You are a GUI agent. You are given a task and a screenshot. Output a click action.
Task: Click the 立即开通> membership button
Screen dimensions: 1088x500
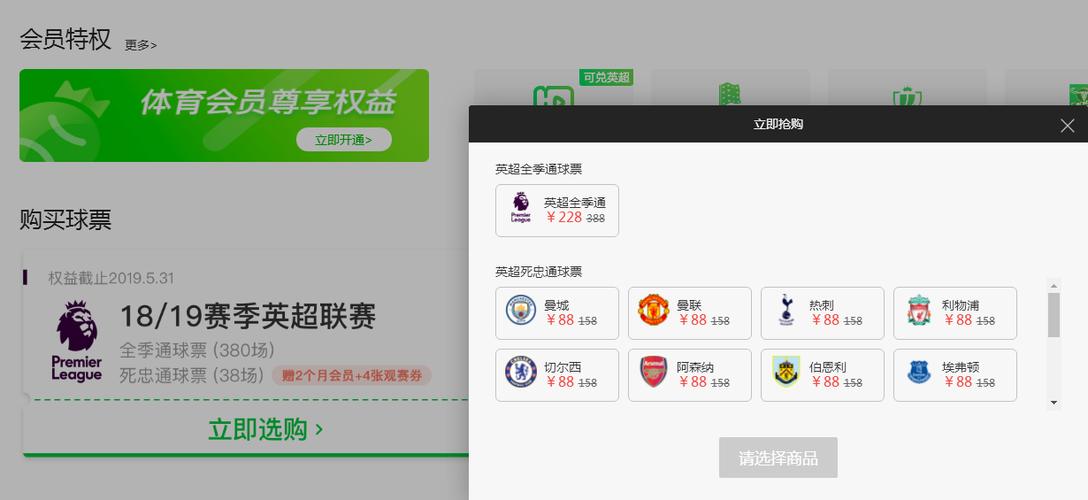[343, 139]
